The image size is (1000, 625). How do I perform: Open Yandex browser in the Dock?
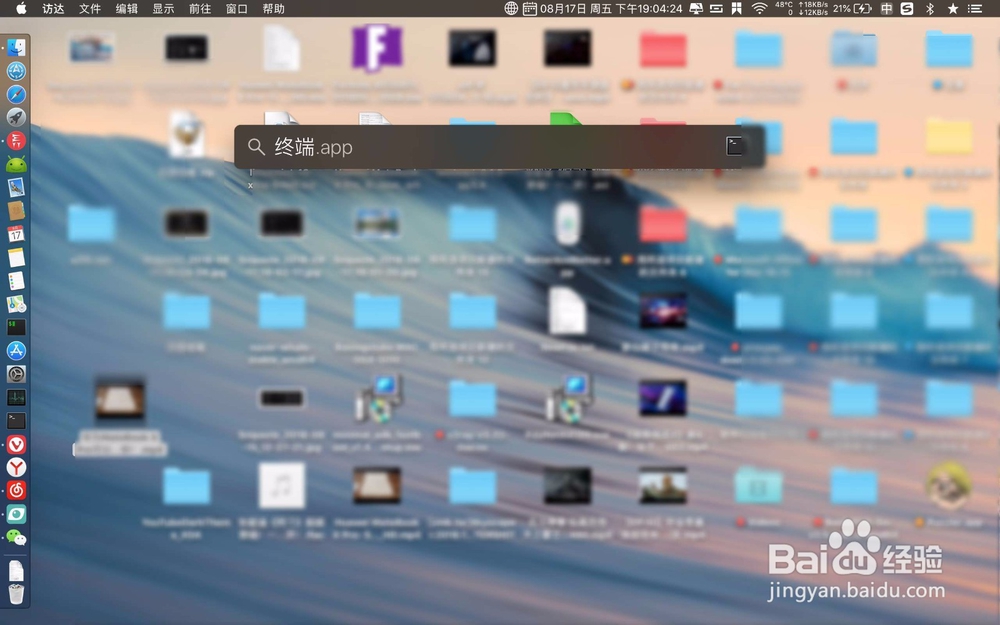[16, 467]
